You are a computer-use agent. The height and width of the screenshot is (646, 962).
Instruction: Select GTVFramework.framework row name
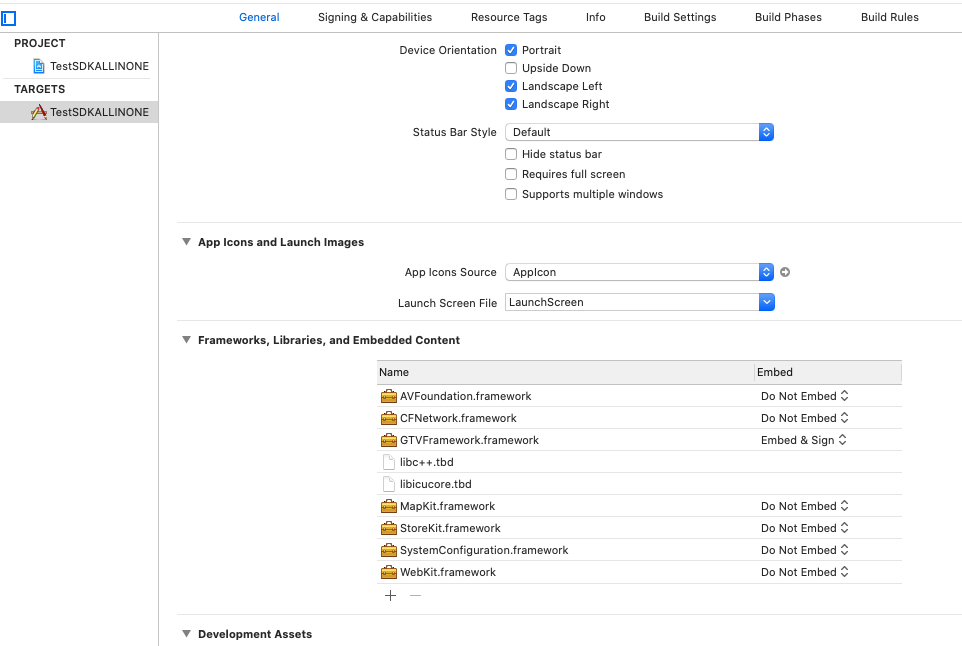pos(469,440)
